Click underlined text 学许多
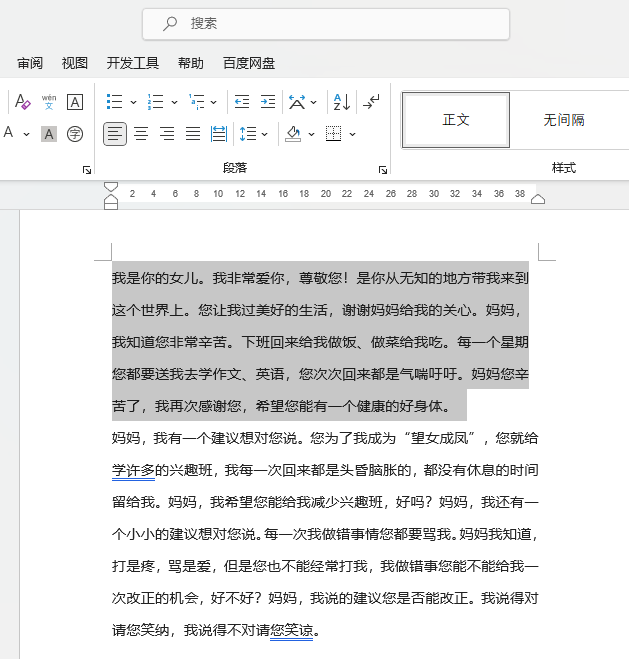This screenshot has width=629, height=659. point(133,470)
